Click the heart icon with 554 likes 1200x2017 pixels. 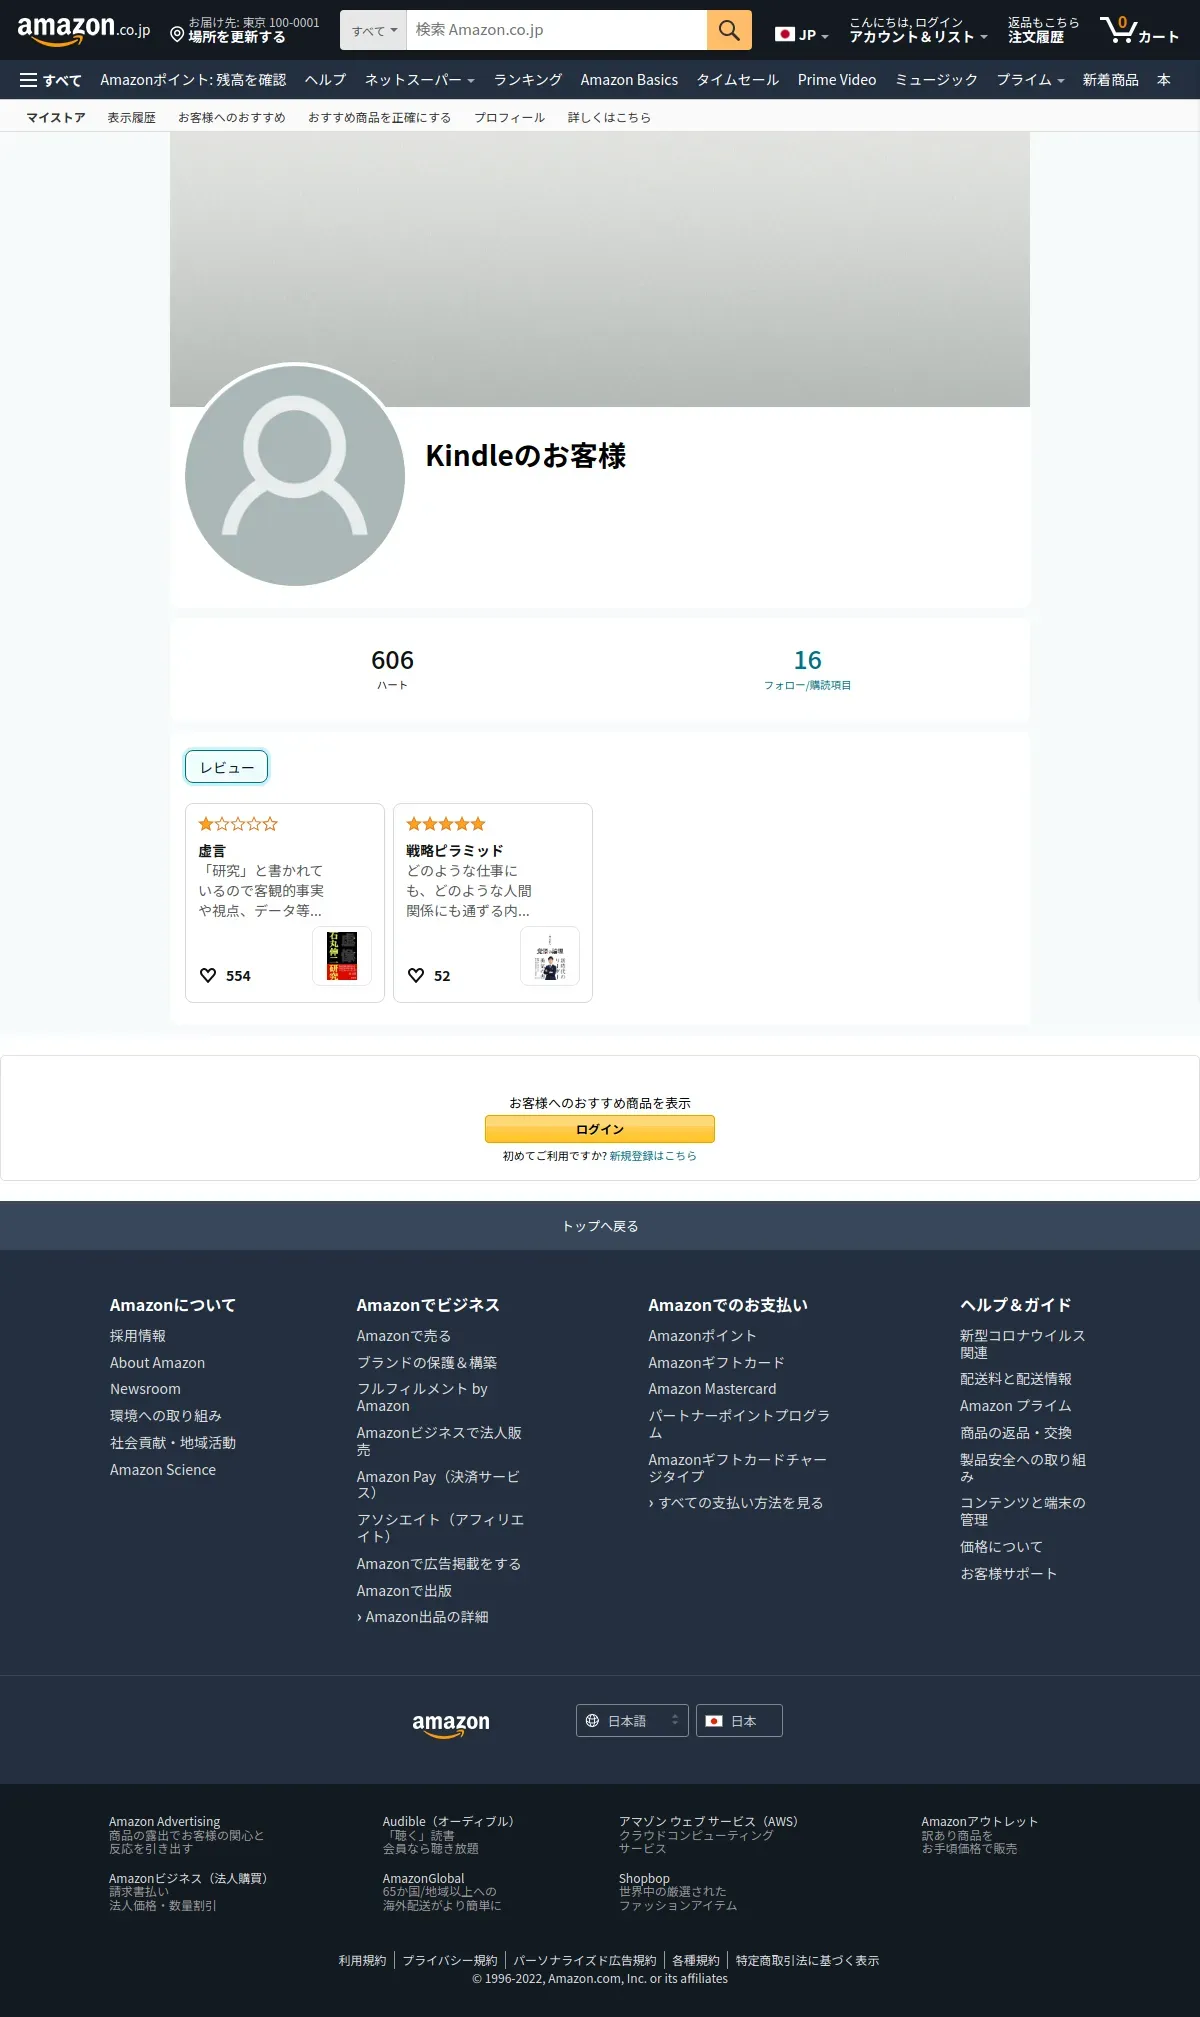click(208, 975)
